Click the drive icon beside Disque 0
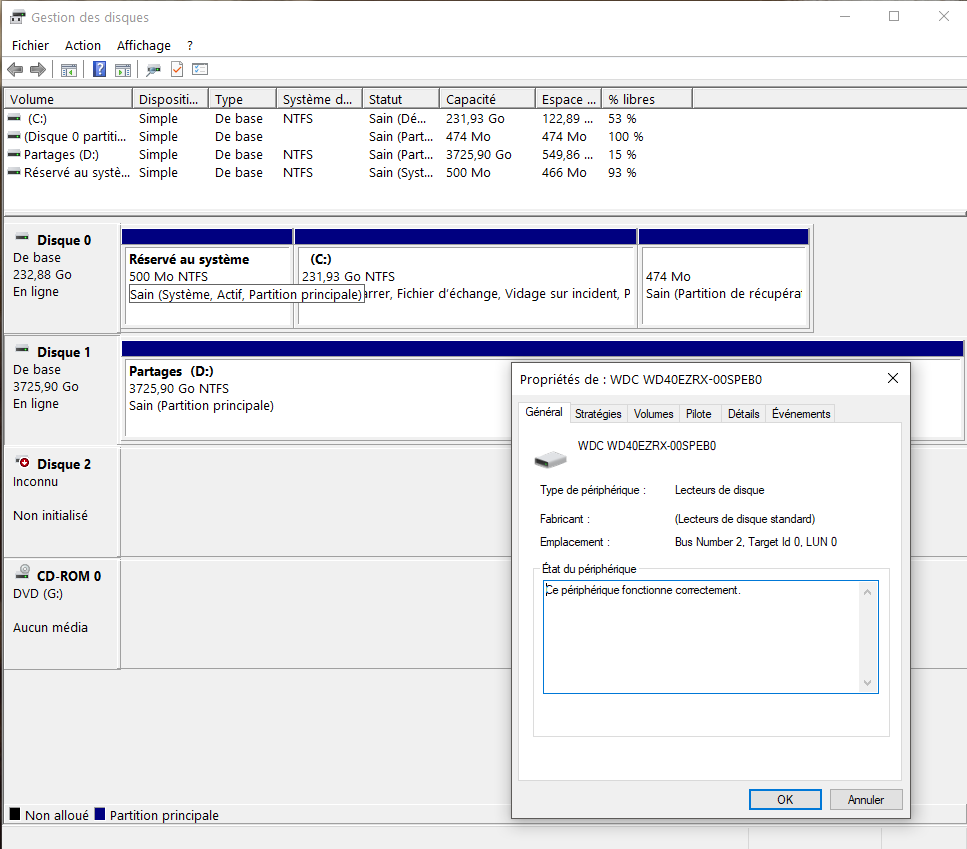967x849 pixels. (22, 237)
